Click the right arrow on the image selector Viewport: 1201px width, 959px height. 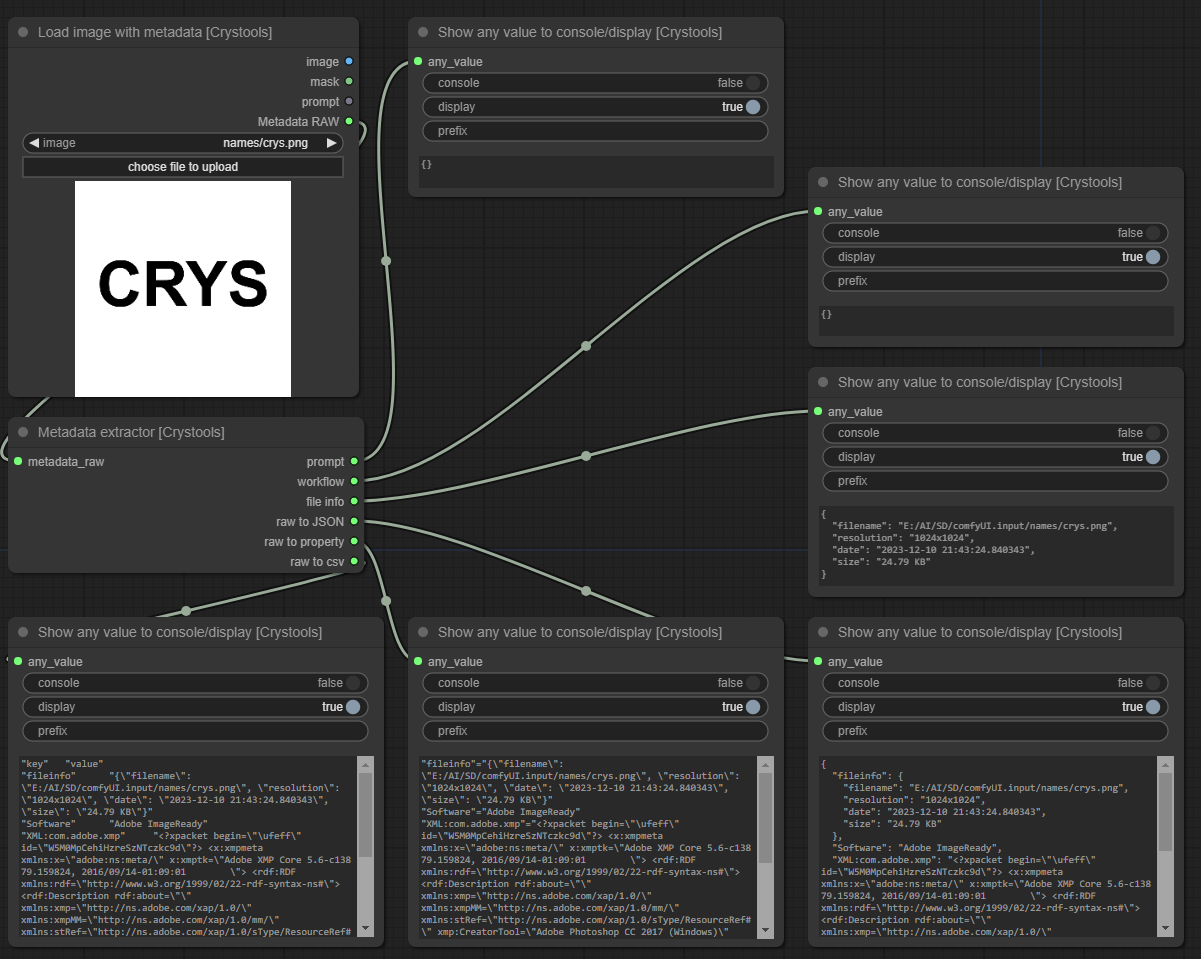pyautogui.click(x=331, y=143)
